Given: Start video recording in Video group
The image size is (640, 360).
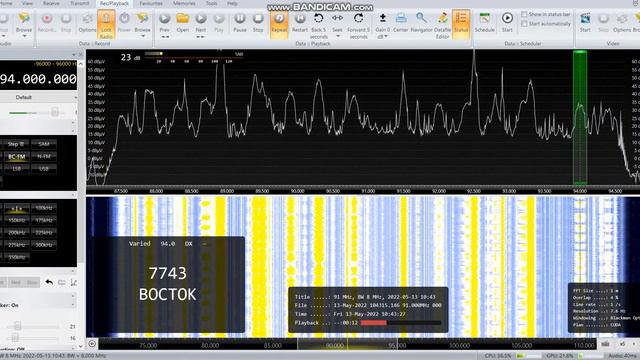Looking at the screenshot, I should point(585,22).
